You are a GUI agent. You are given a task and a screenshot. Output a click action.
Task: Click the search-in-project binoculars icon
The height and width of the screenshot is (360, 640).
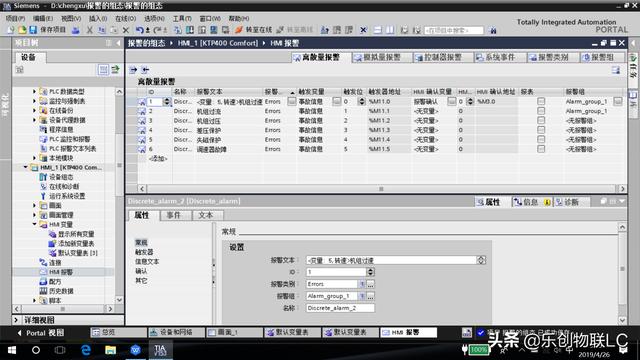click(493, 30)
